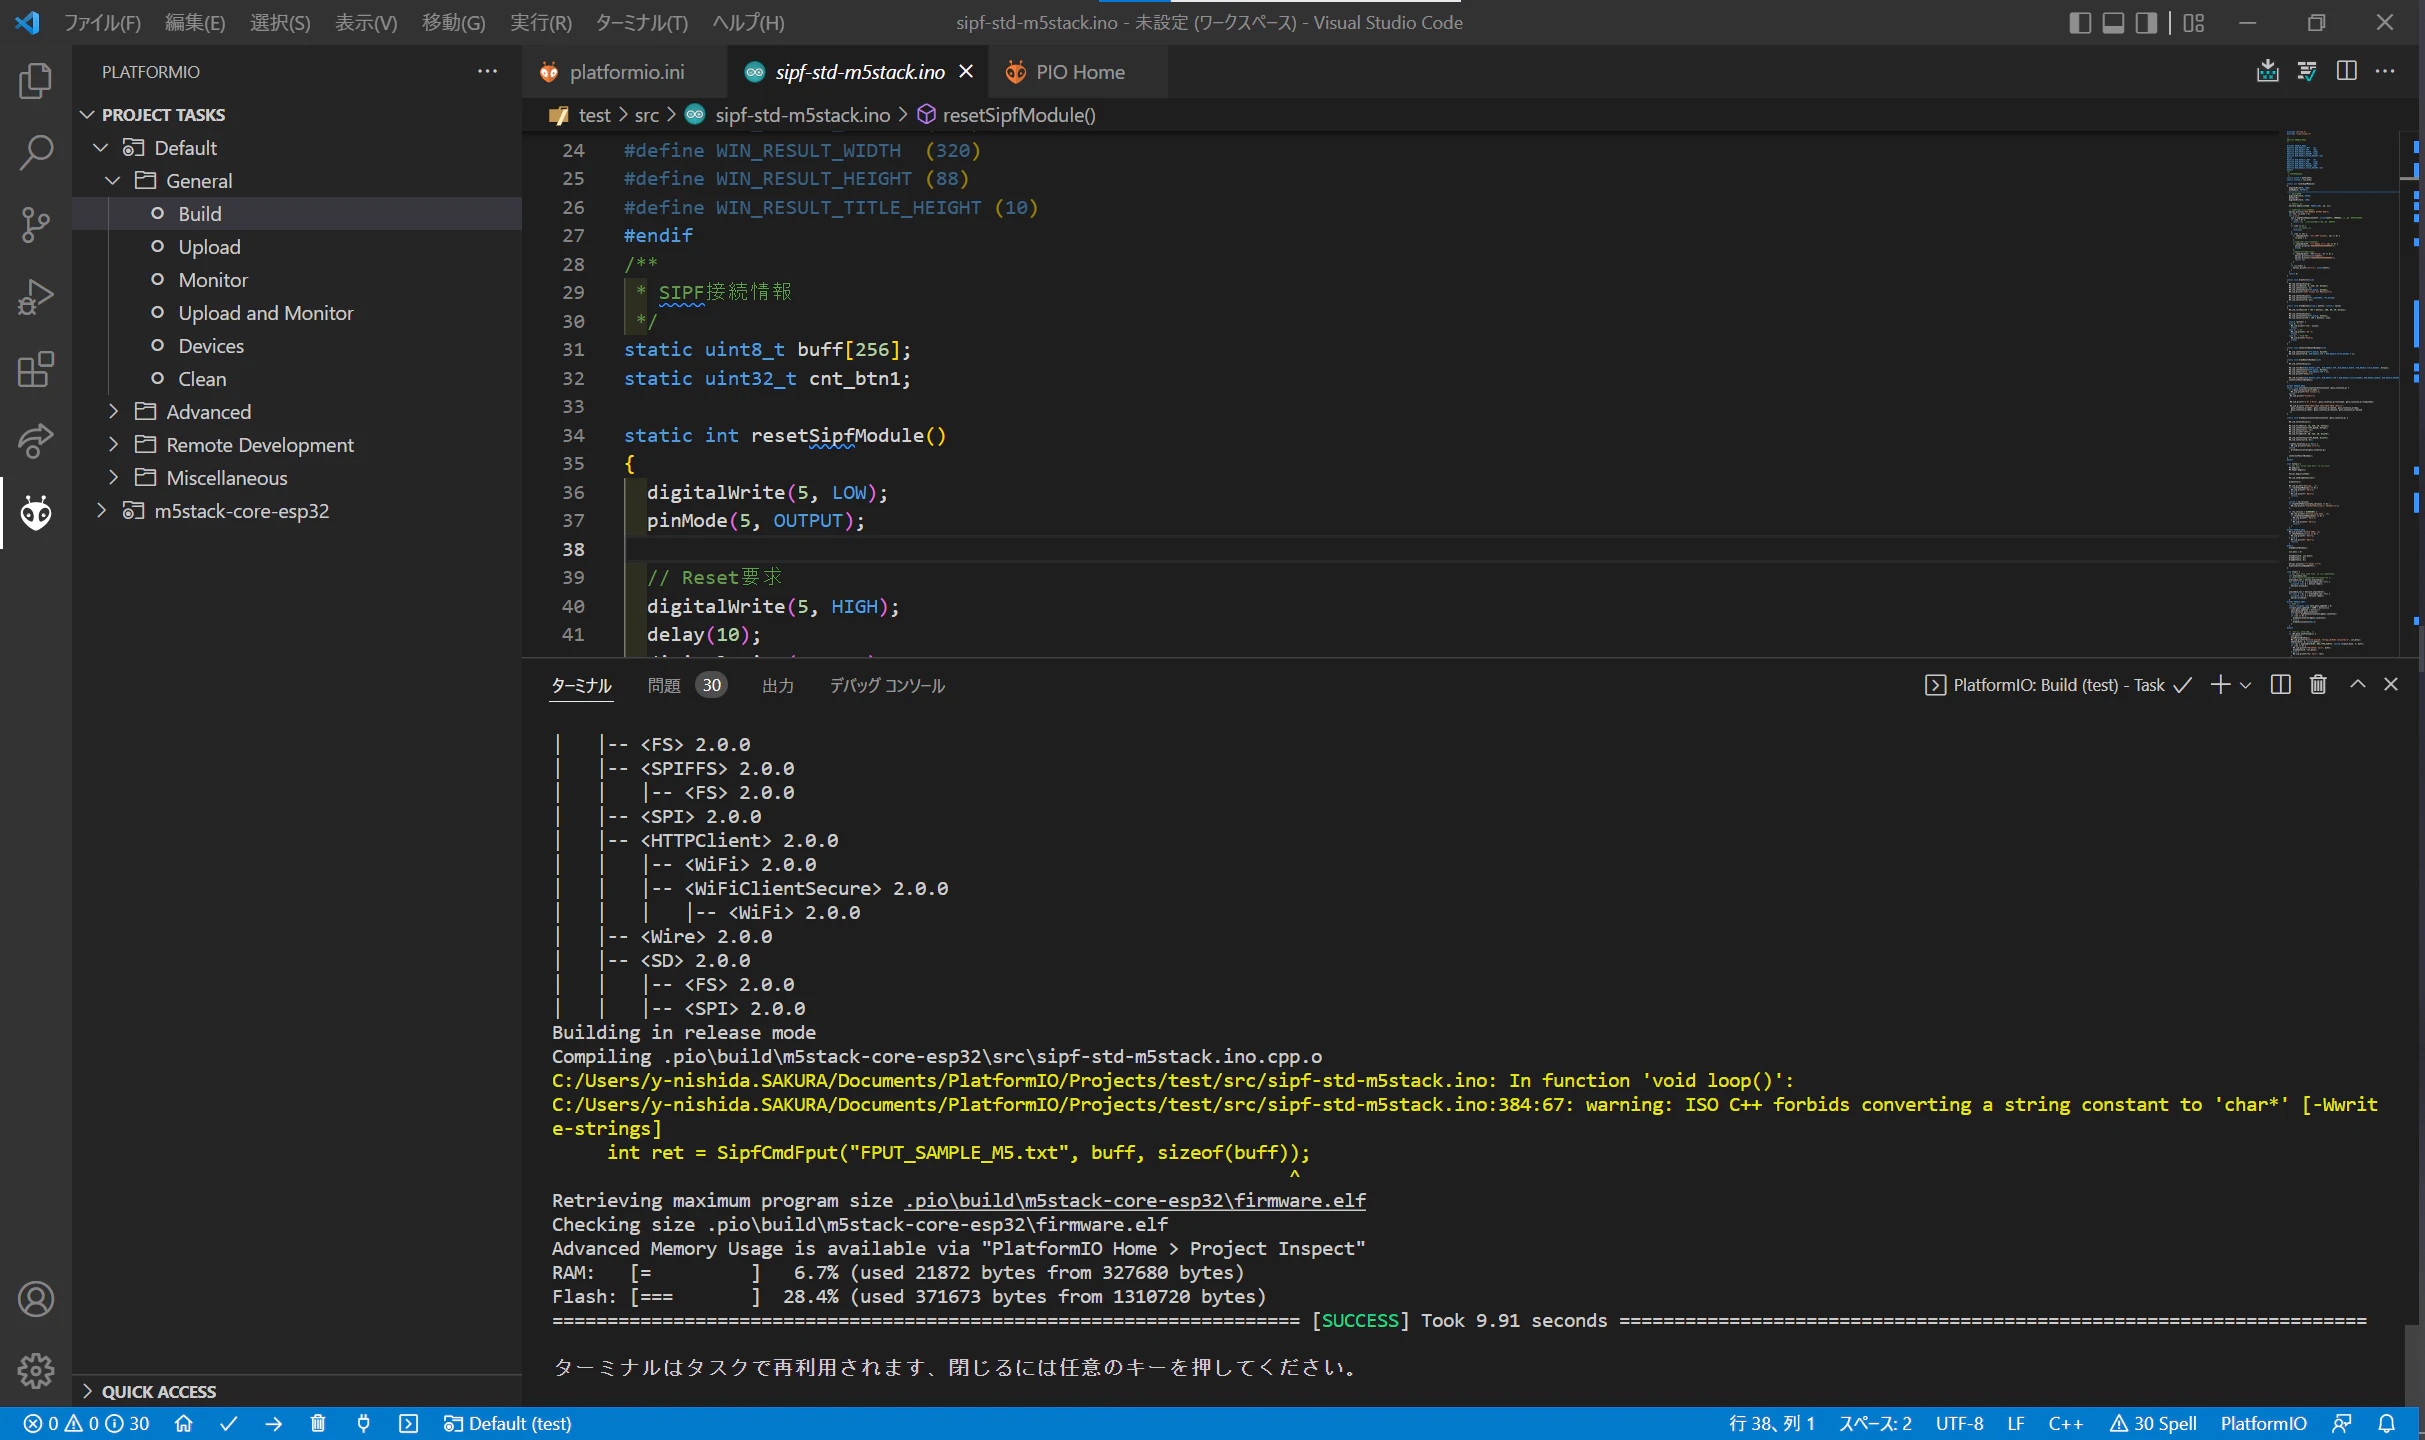Viewport: 2425px width, 1440px height.
Task: Click the Serial Monitor plug icon in status bar
Action: point(363,1423)
